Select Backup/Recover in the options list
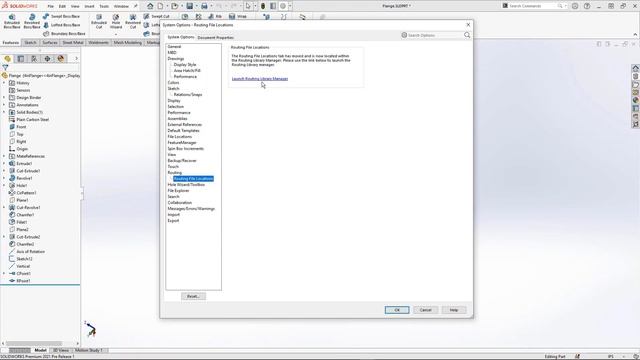The image size is (640, 360). pyautogui.click(x=182, y=161)
